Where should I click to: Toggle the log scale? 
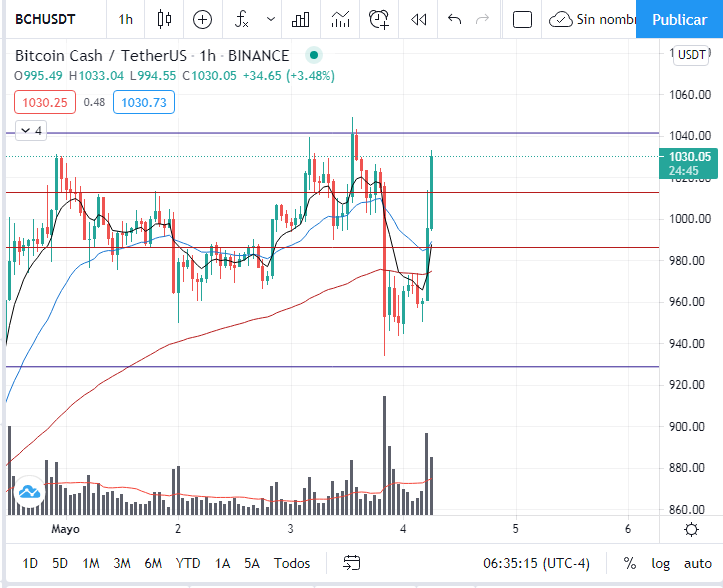point(660,564)
